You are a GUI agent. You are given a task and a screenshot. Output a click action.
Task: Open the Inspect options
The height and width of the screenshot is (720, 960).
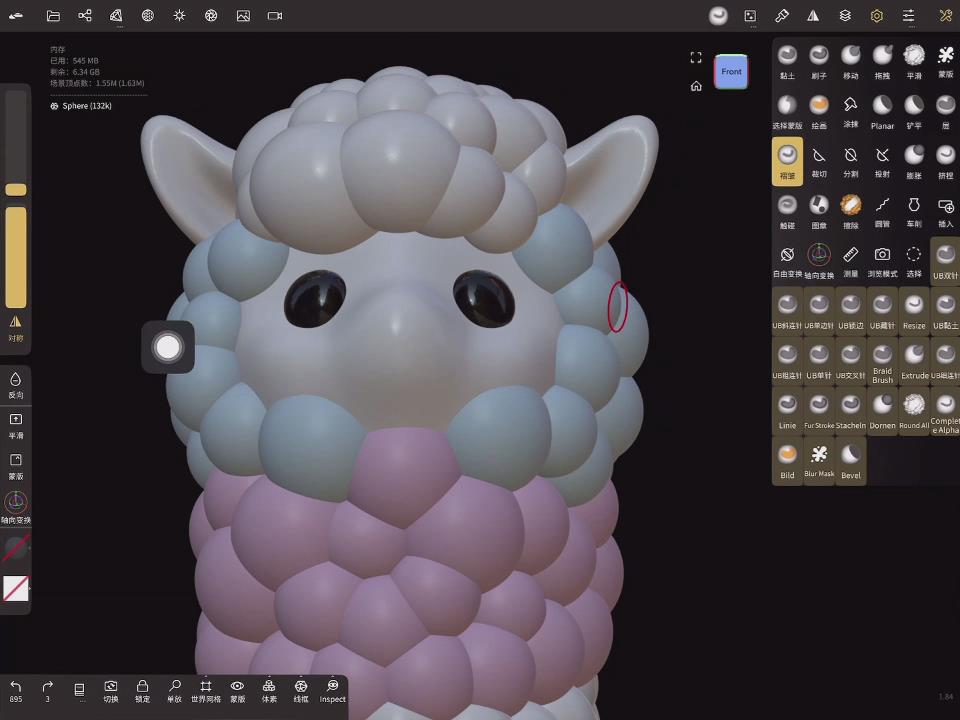coord(332,691)
